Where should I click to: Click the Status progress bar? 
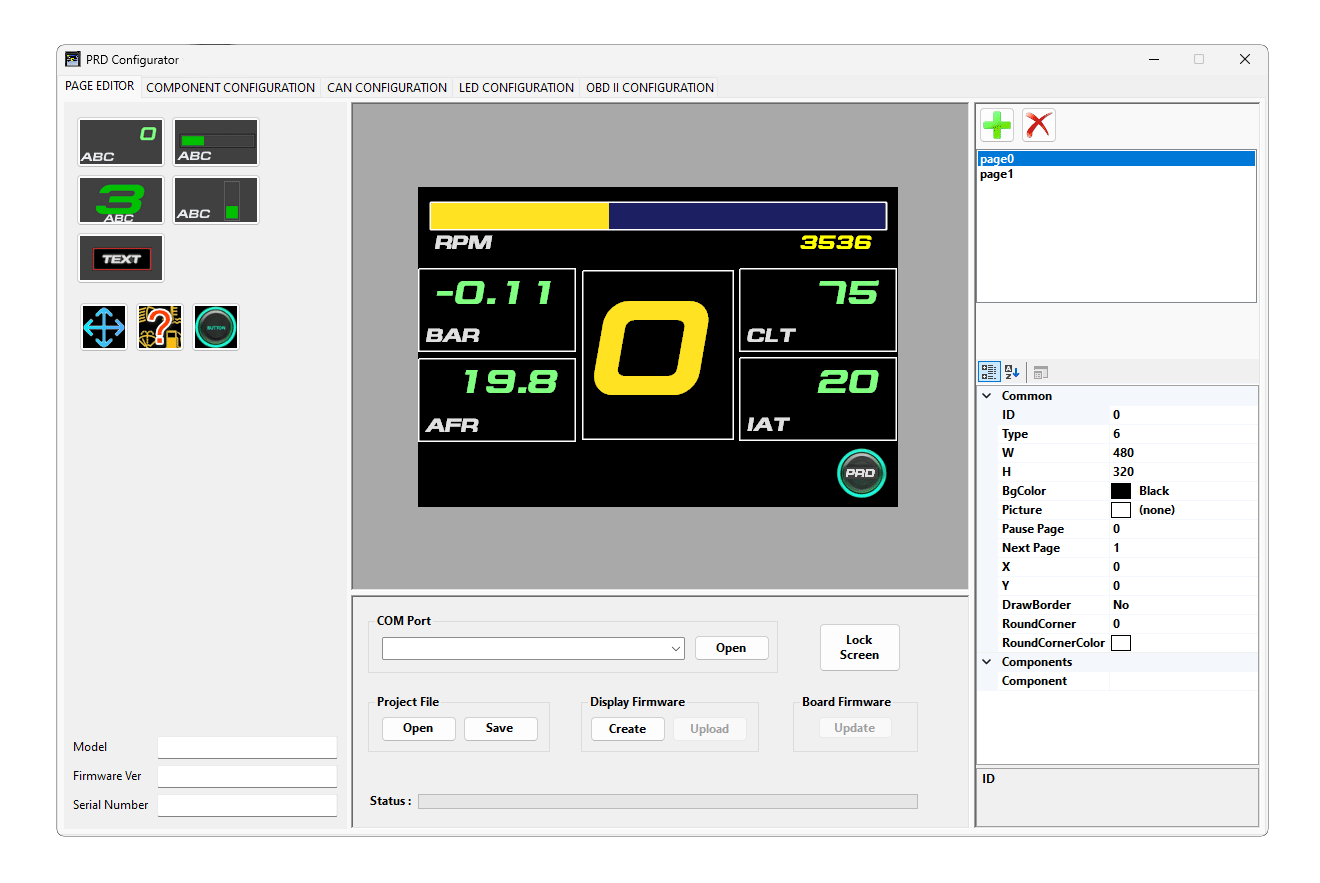point(667,801)
